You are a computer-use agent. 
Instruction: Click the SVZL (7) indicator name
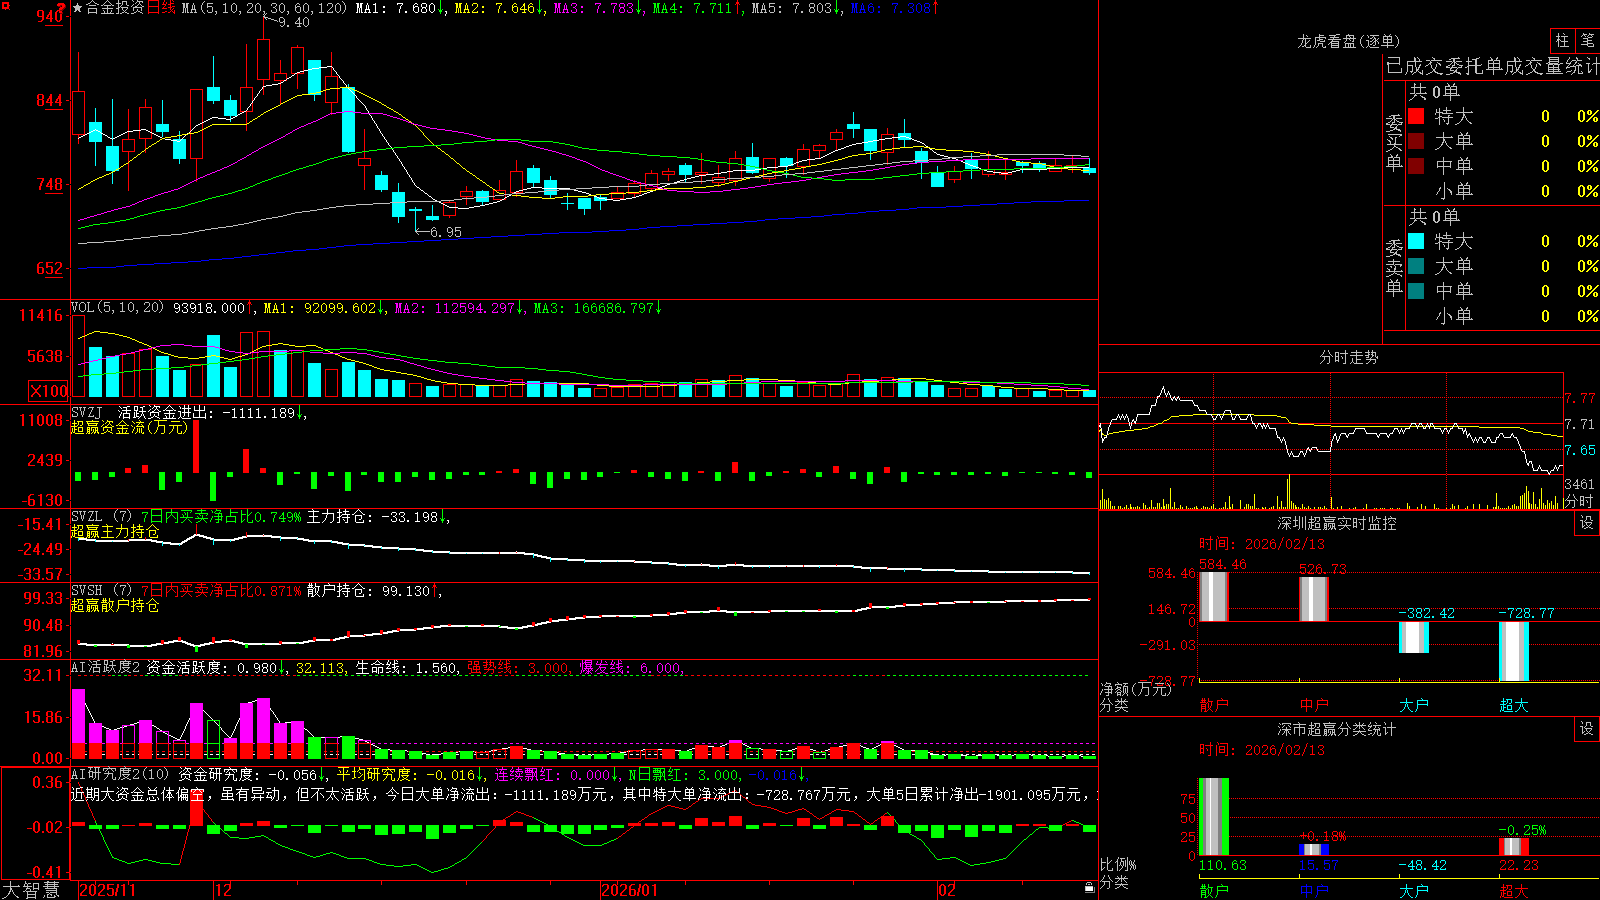tap(101, 517)
